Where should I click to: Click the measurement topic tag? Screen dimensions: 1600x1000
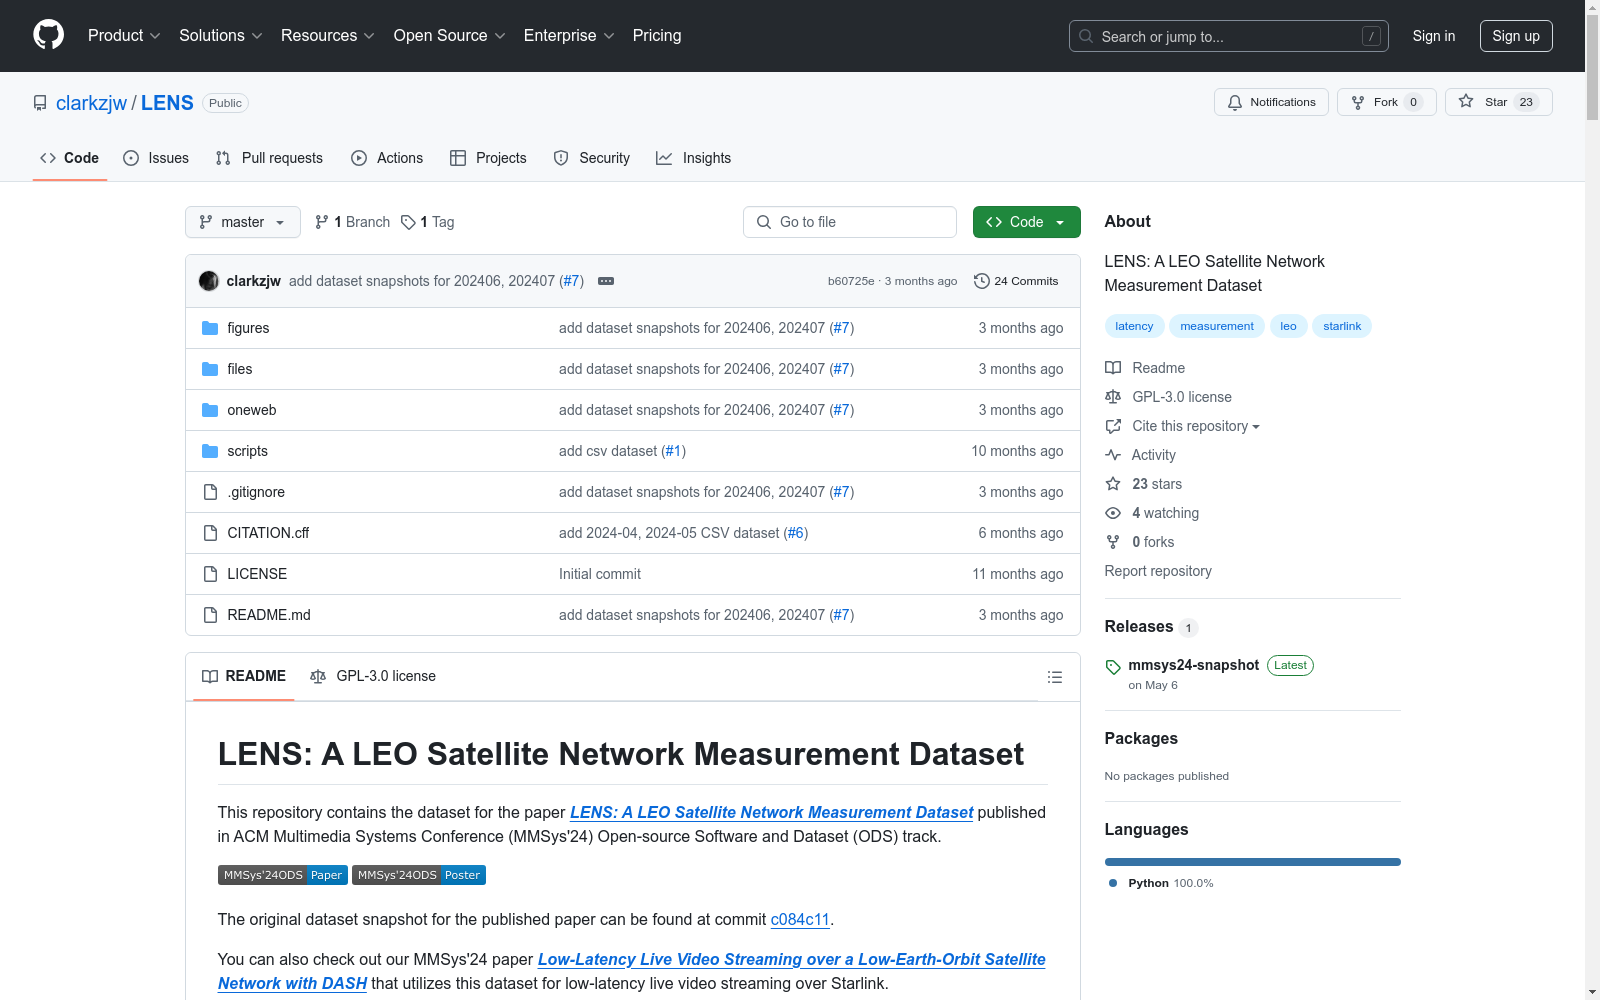pyautogui.click(x=1216, y=326)
